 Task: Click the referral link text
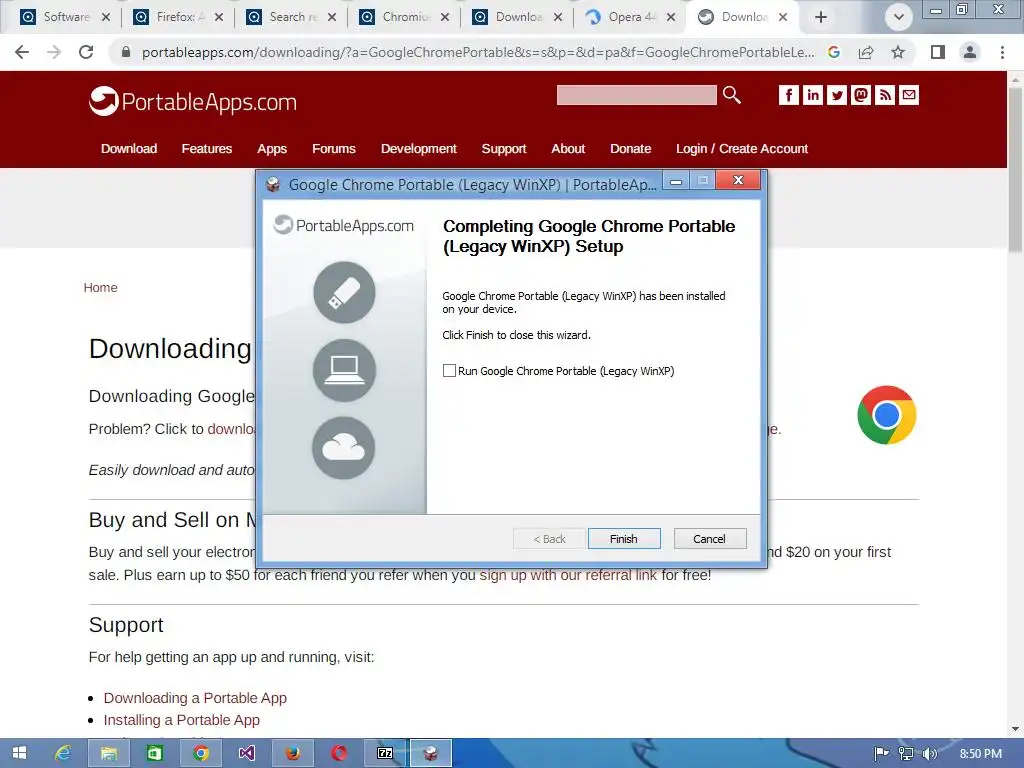[568, 575]
